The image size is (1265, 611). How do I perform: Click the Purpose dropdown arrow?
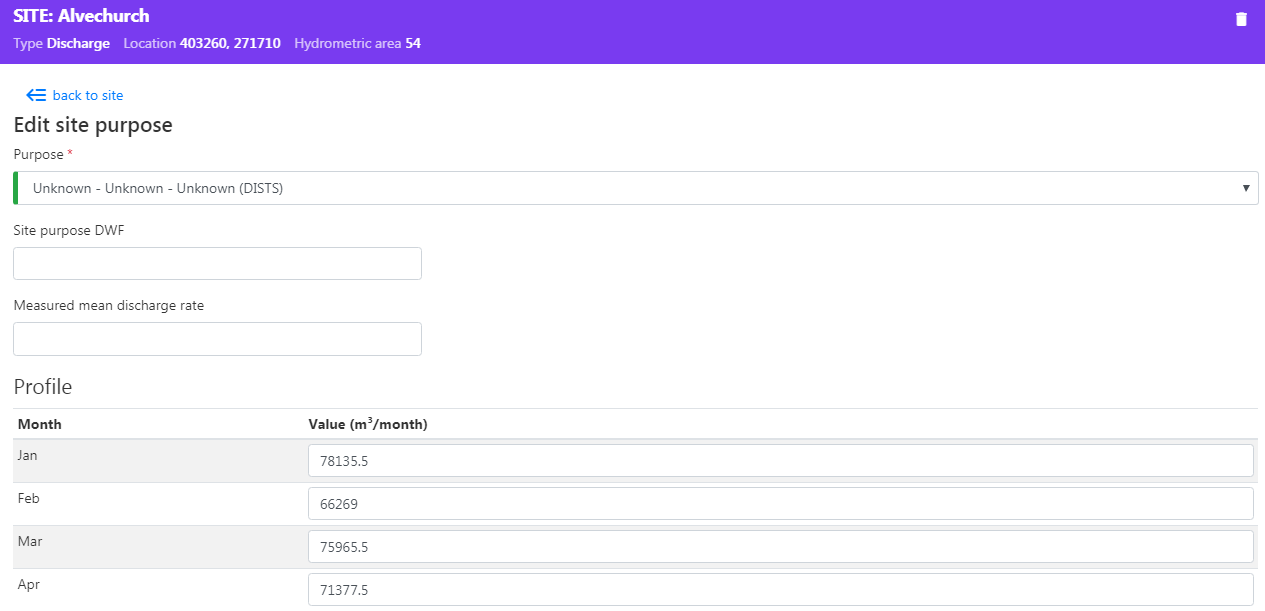1245,188
